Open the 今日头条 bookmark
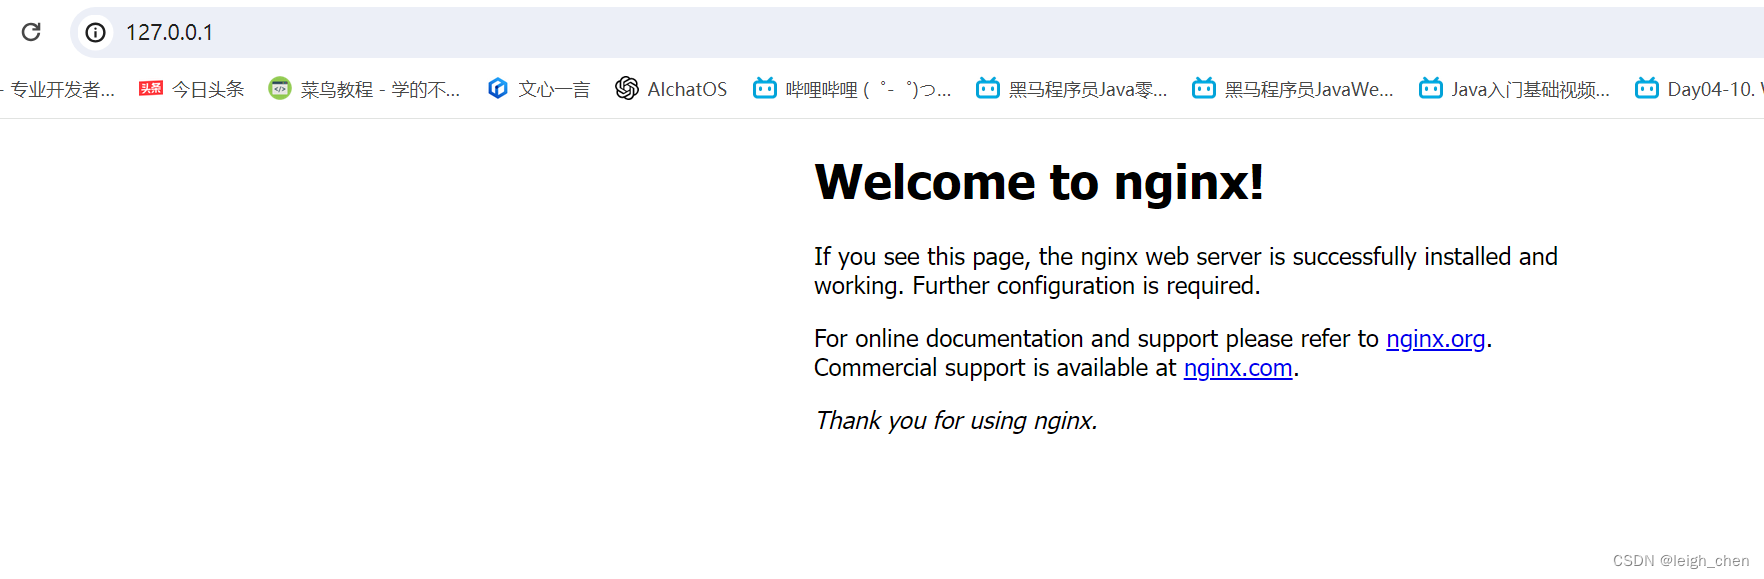The width and height of the screenshot is (1764, 579). [192, 89]
